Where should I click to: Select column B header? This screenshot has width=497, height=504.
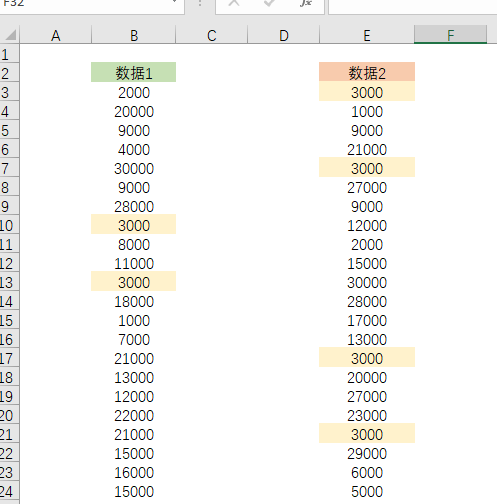(134, 35)
